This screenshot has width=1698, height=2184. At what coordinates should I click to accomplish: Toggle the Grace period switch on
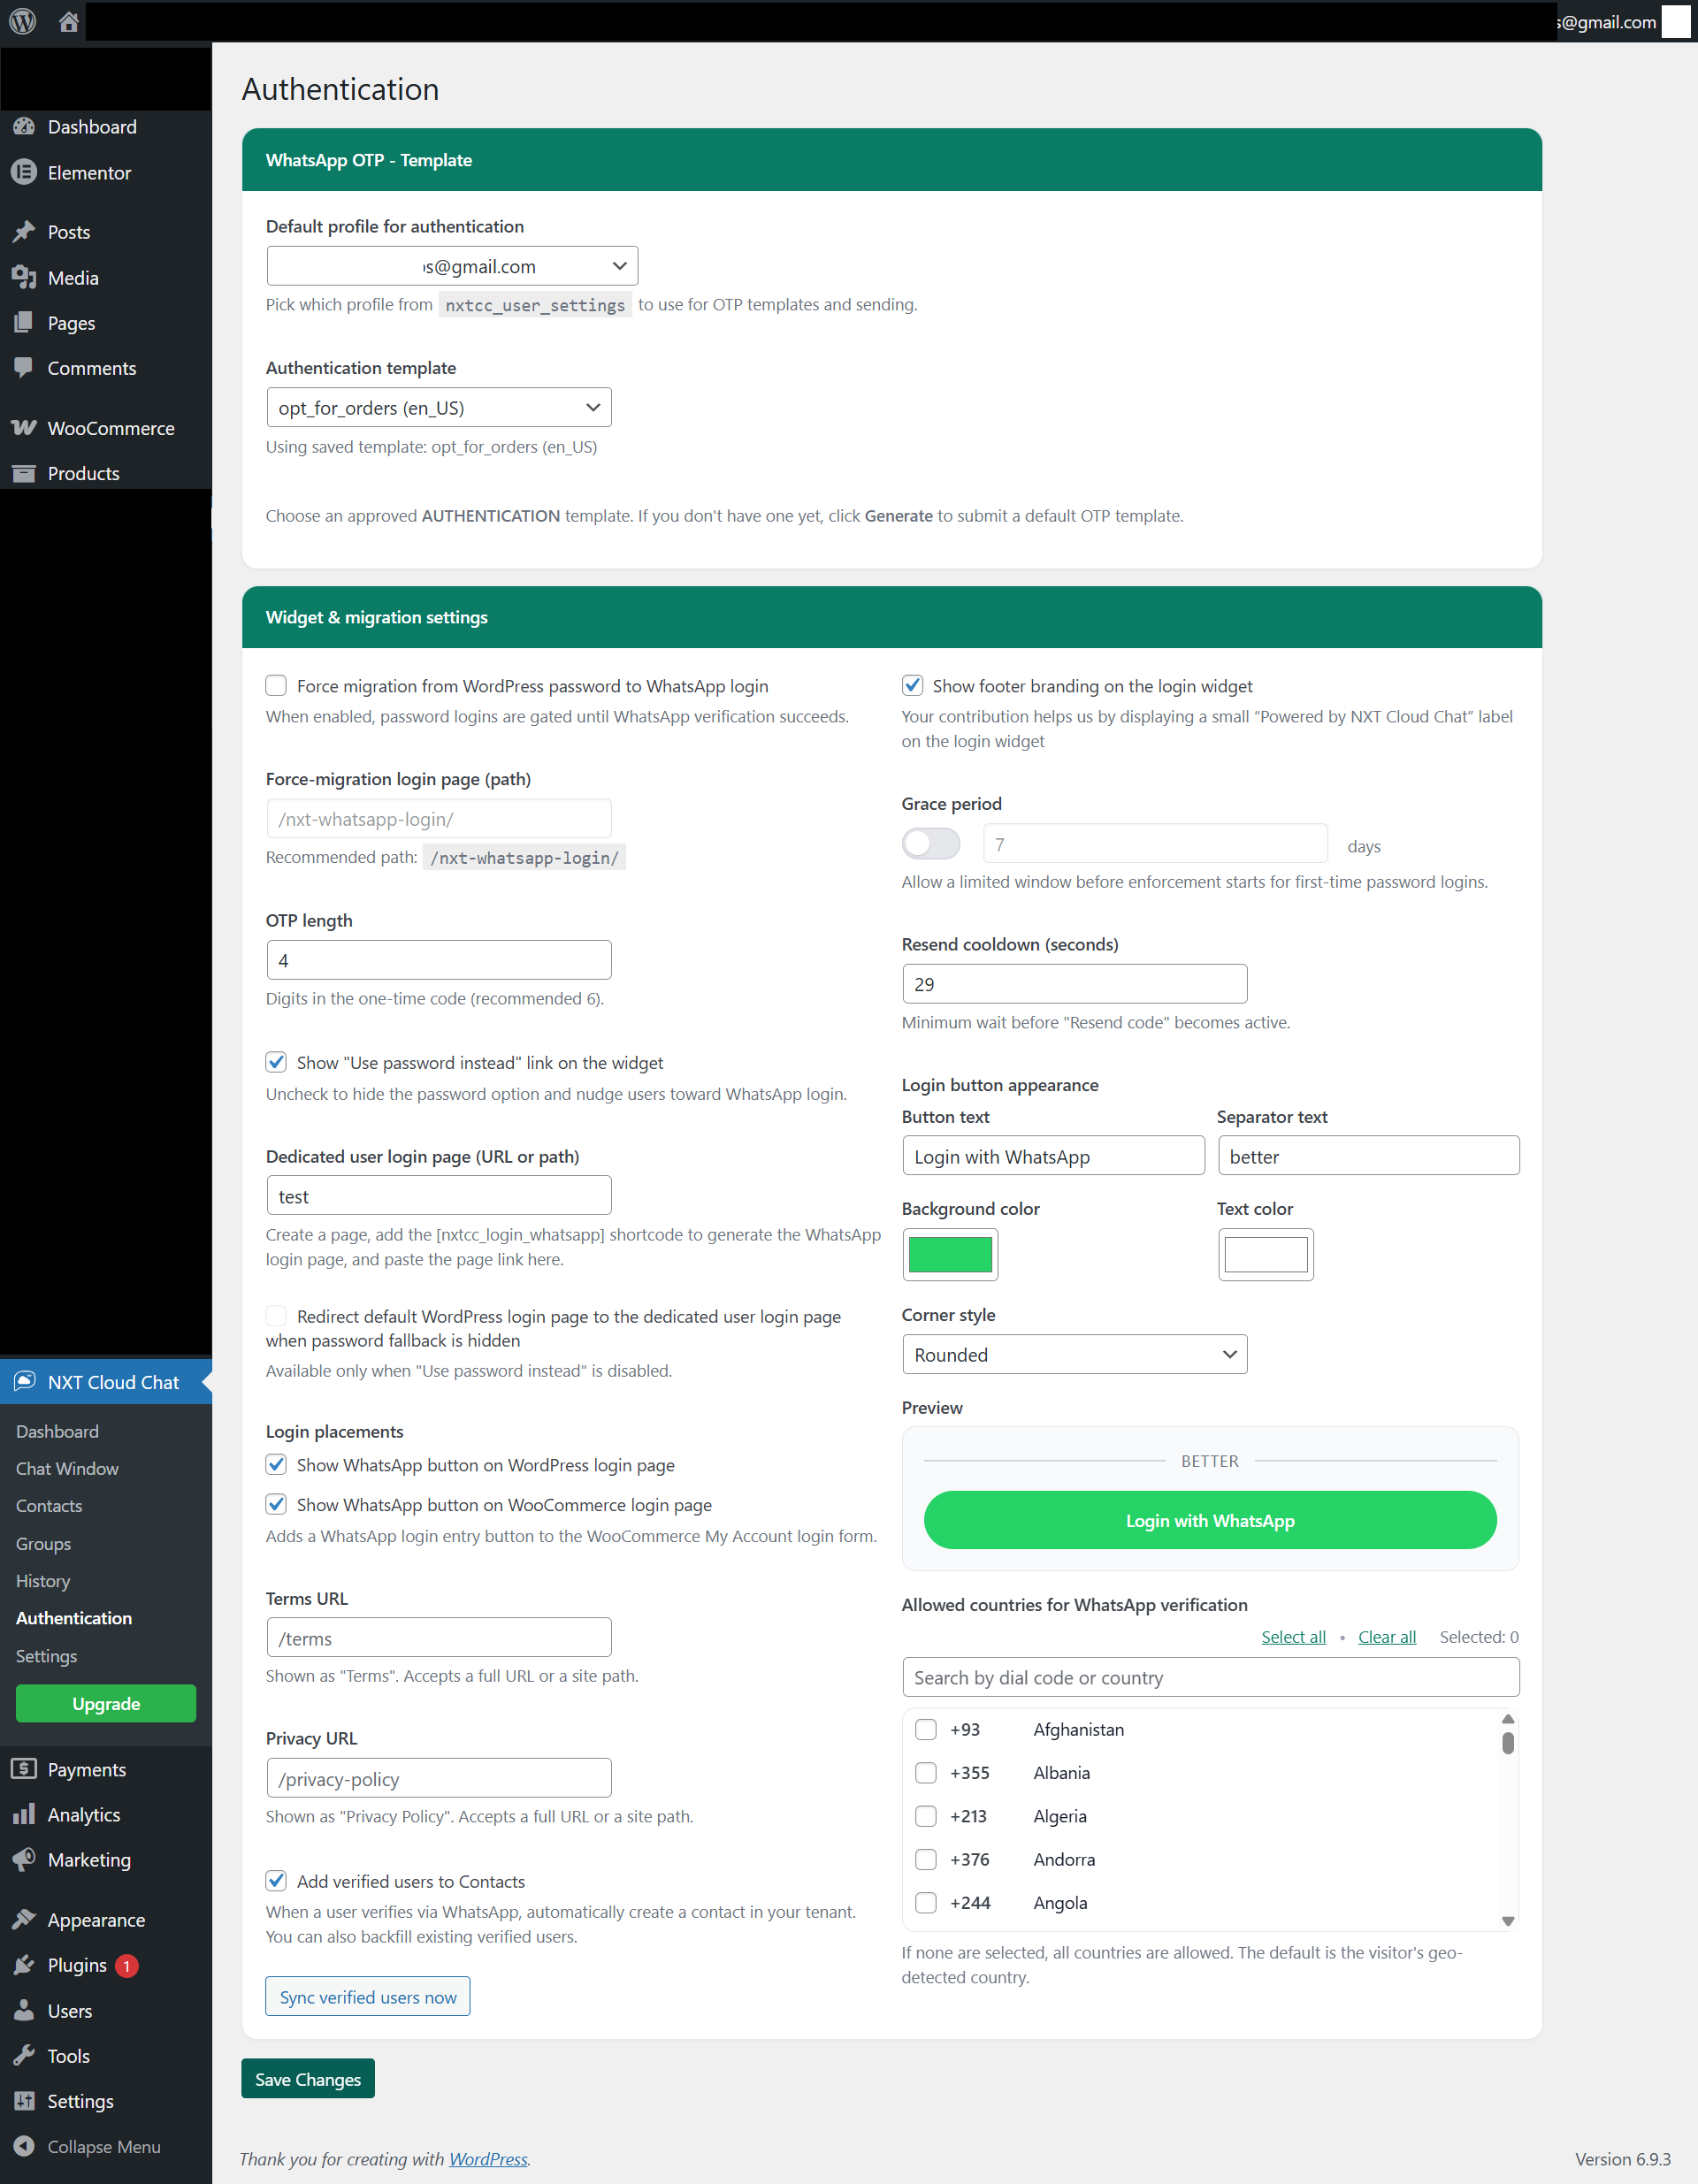pyautogui.click(x=930, y=843)
